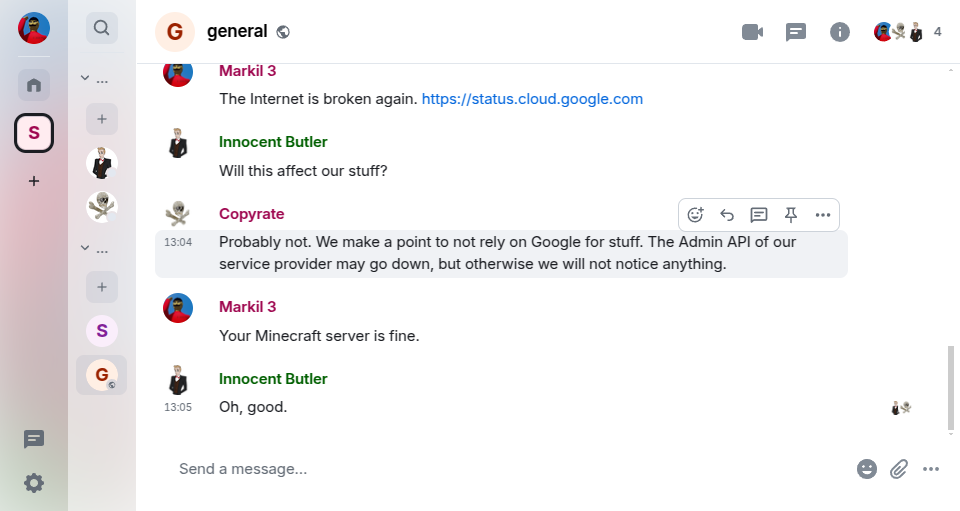Attach a file to the message
The height and width of the screenshot is (511, 960).
coord(899,468)
